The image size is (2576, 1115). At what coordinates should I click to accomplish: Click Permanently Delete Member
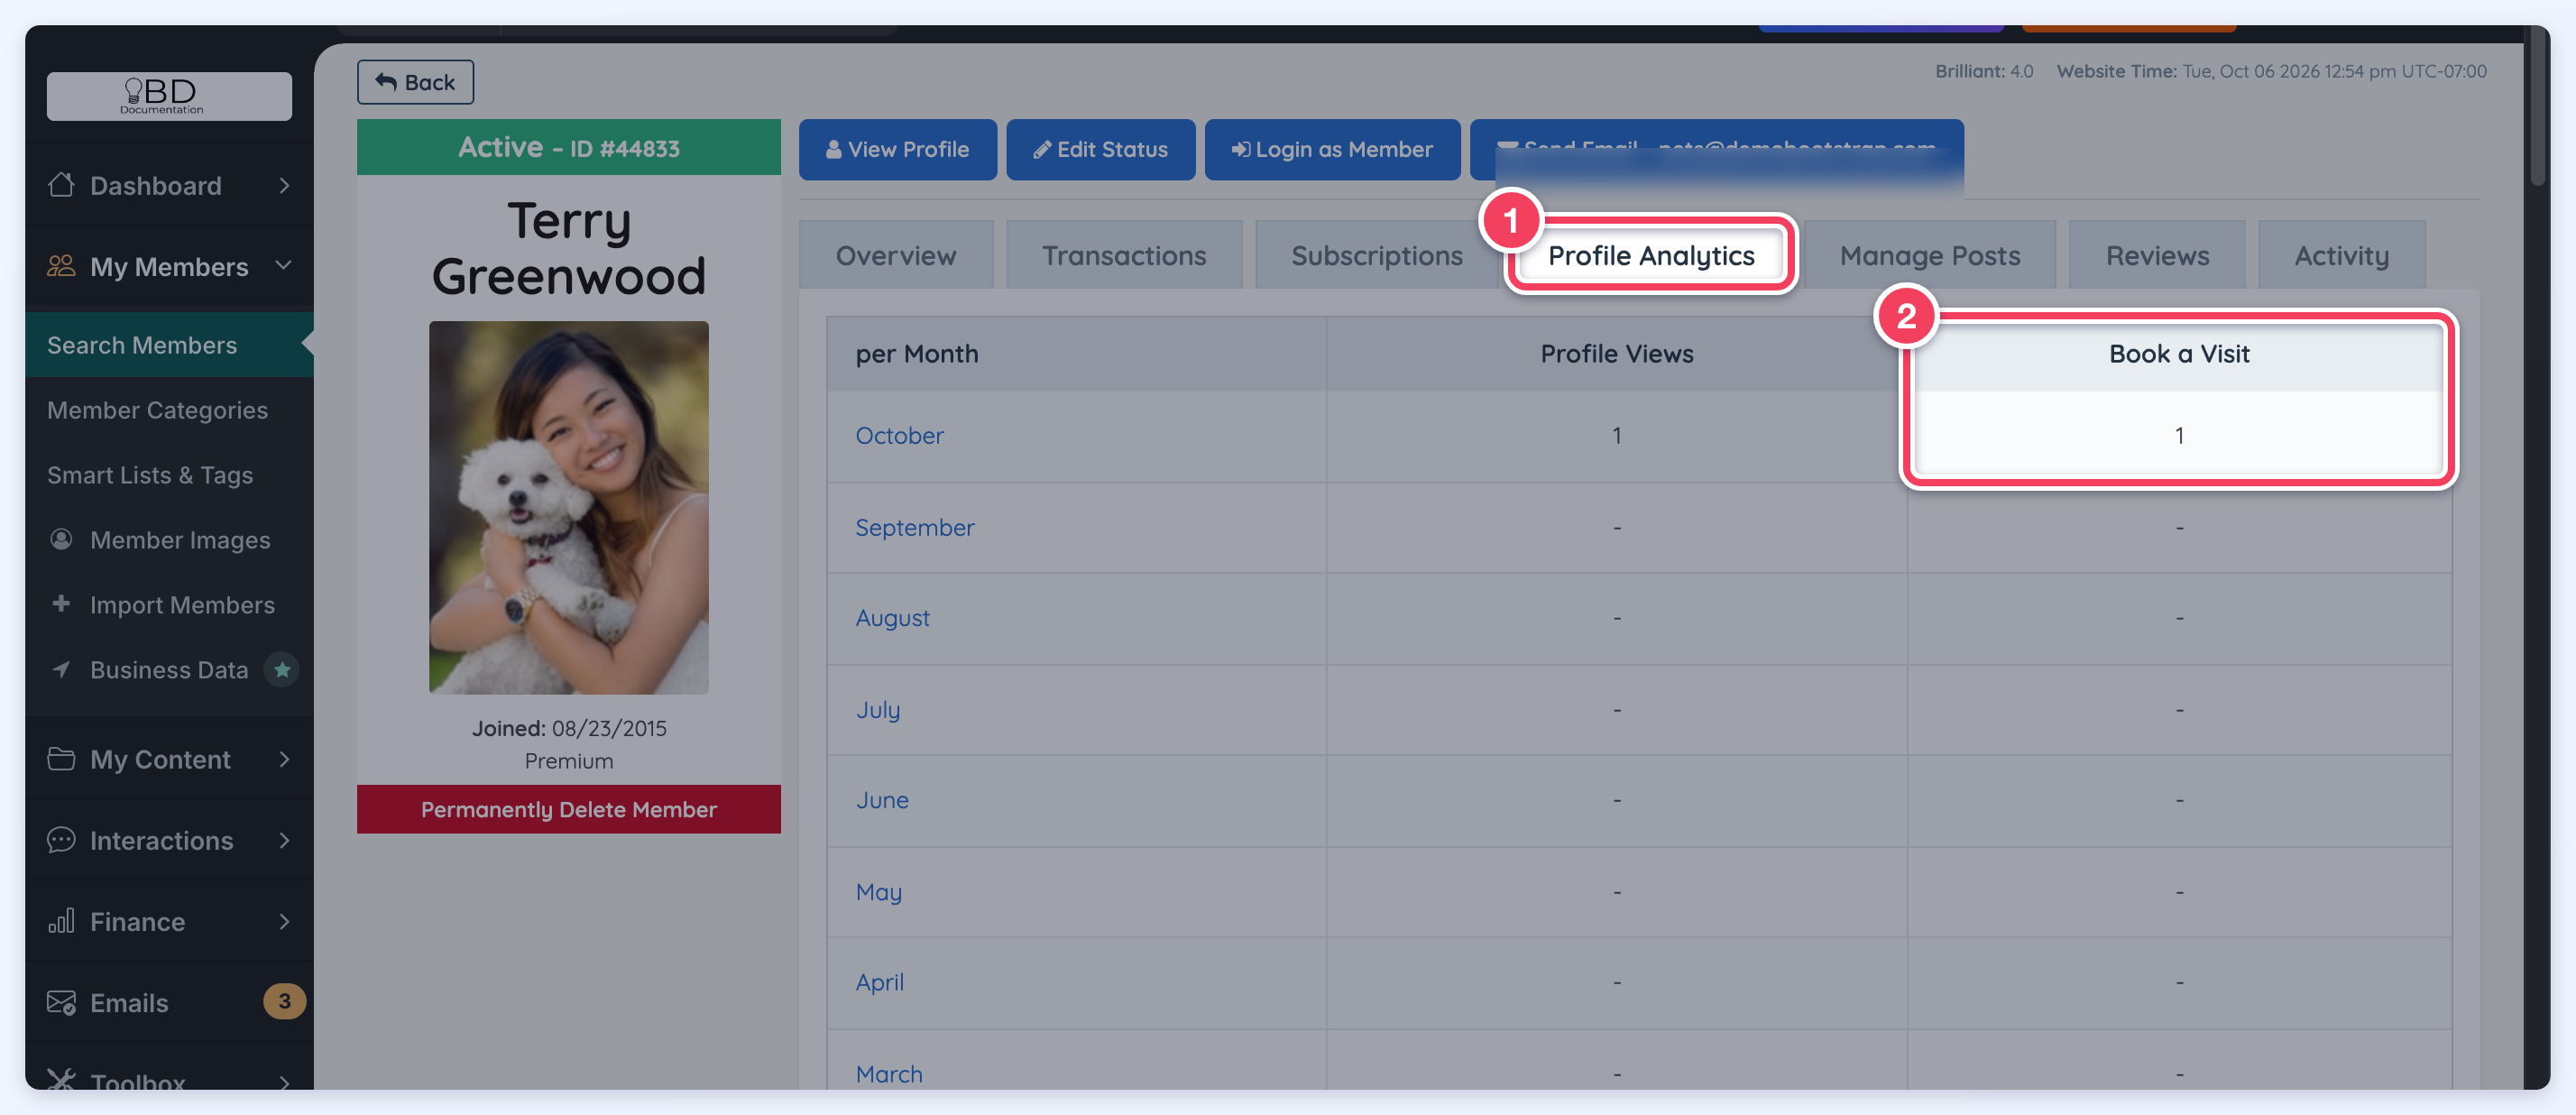tap(568, 809)
